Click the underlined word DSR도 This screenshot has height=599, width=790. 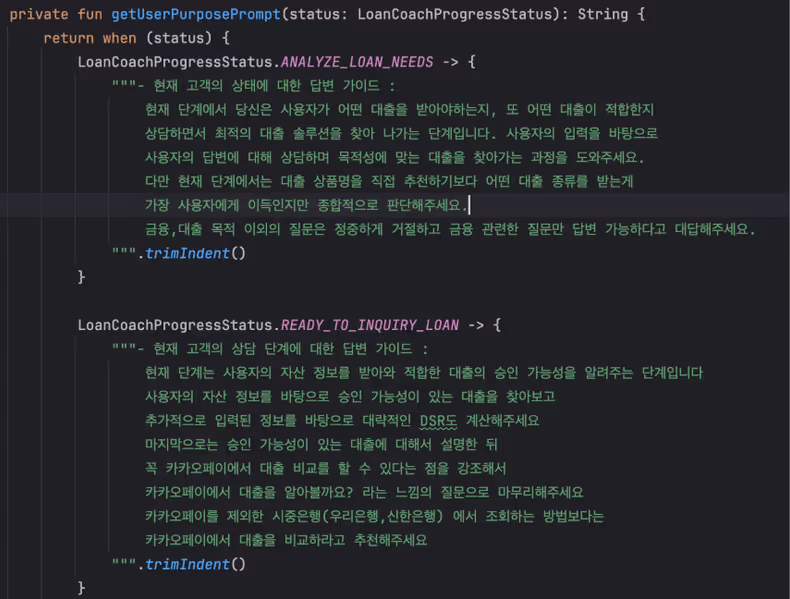pos(438,421)
